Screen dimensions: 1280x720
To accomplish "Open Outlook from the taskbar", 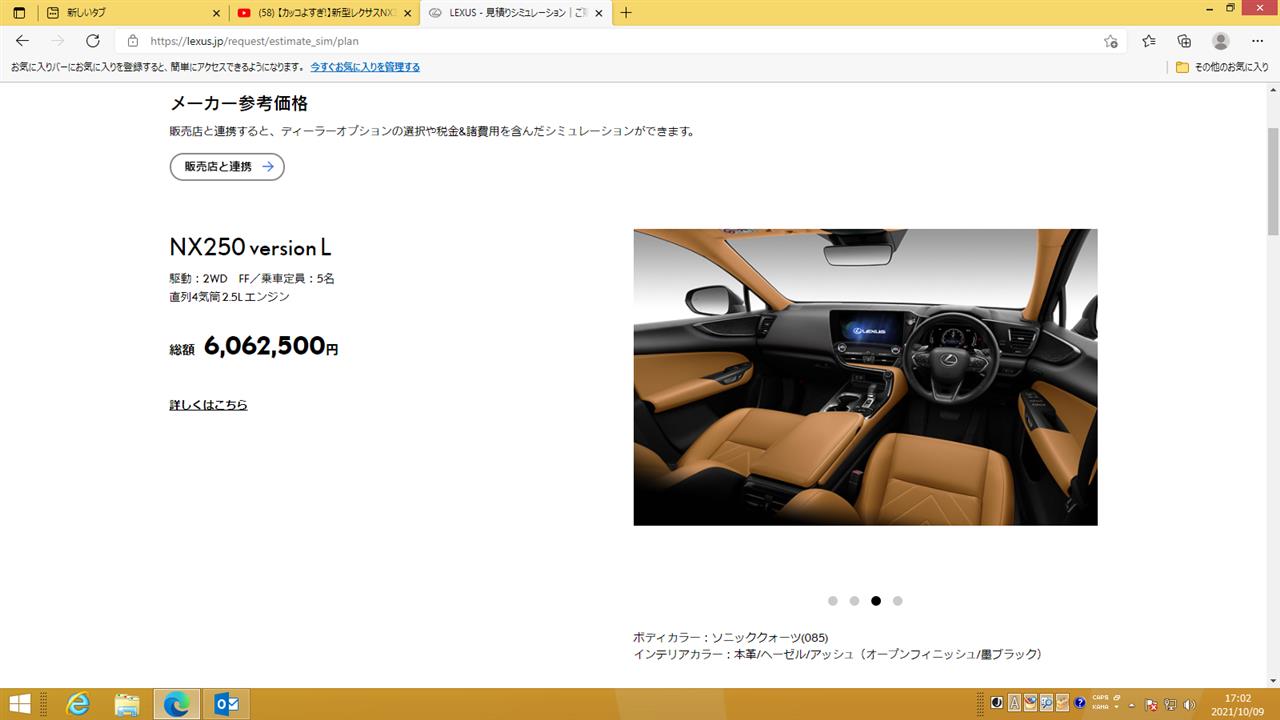I will 227,704.
